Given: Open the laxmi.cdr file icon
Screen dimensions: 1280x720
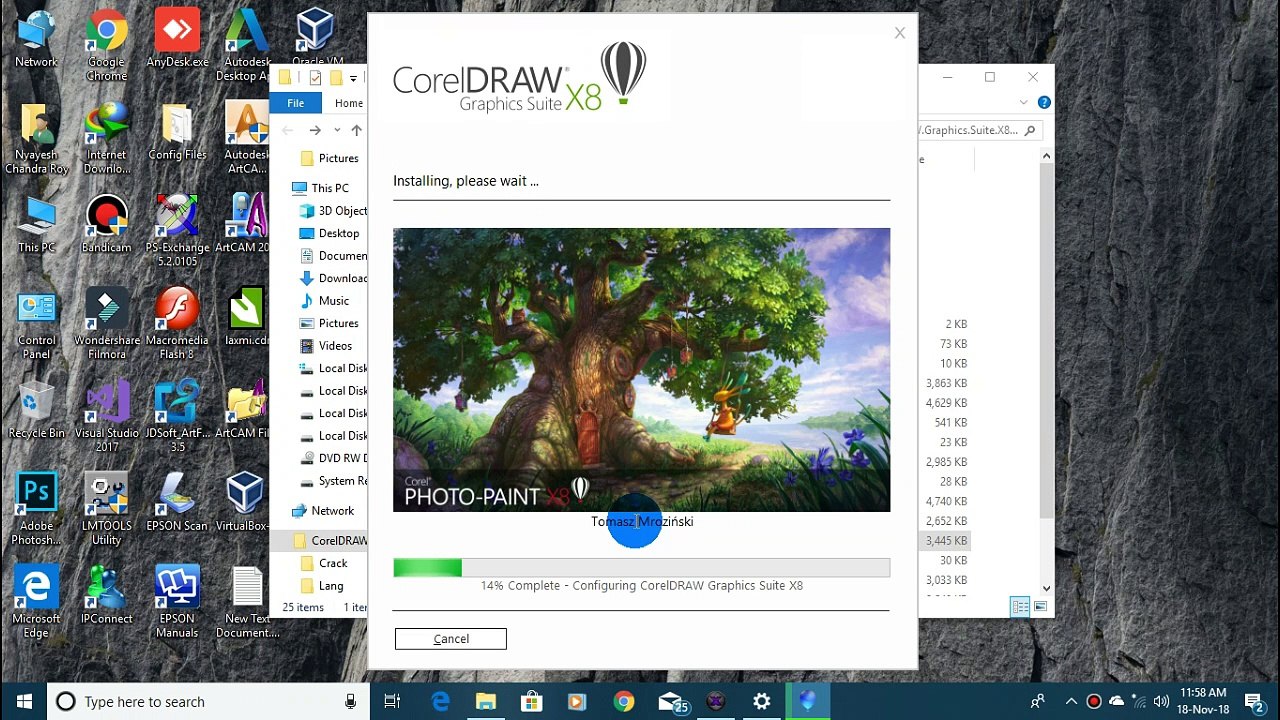Looking at the screenshot, I should point(245,317).
